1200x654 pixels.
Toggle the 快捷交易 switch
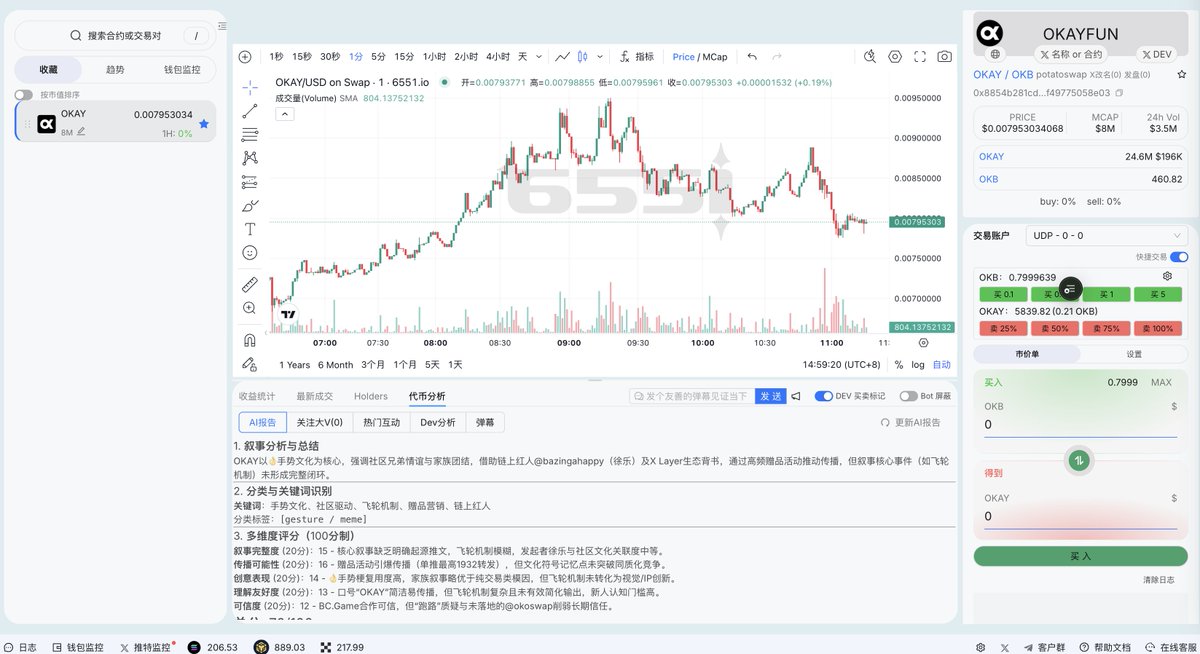1179,257
